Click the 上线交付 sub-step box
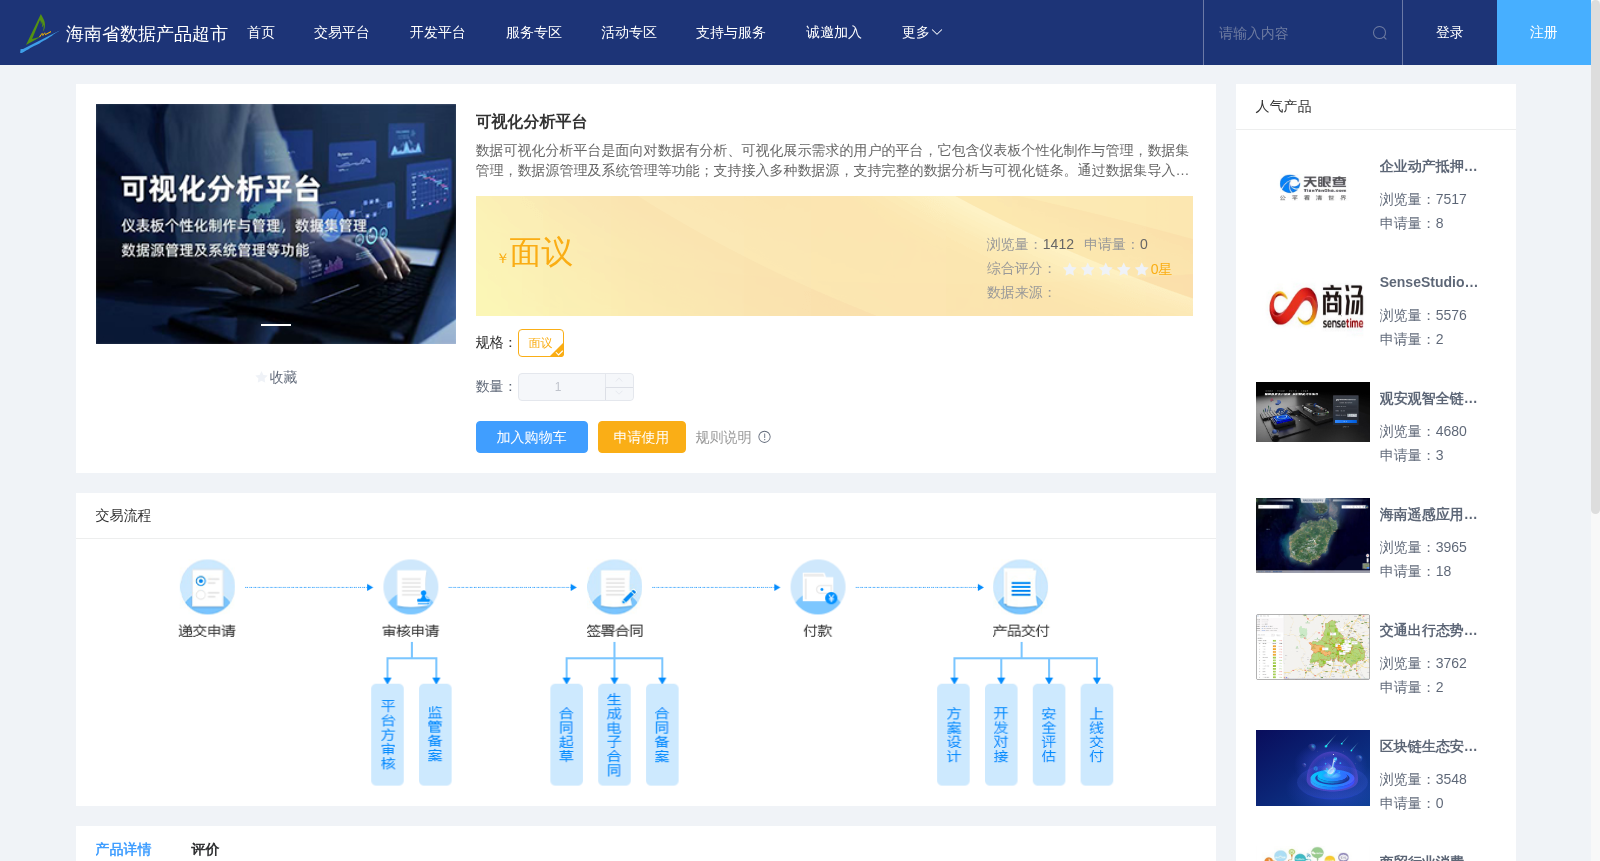The width and height of the screenshot is (1600, 861). tap(1097, 735)
